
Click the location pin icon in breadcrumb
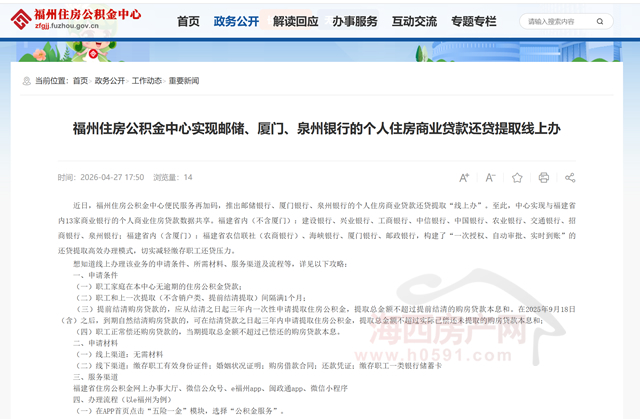pos(25,81)
